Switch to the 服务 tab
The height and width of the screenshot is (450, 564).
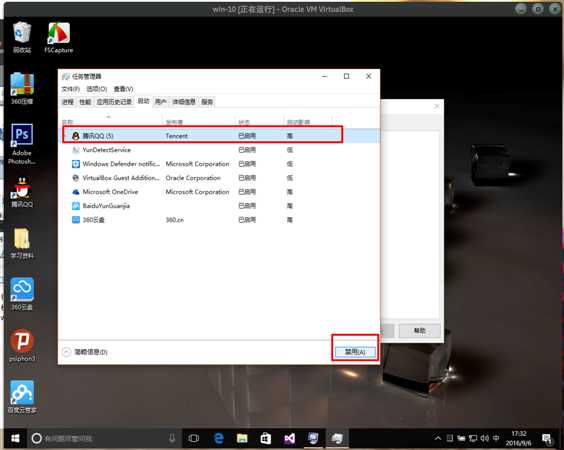[207, 102]
